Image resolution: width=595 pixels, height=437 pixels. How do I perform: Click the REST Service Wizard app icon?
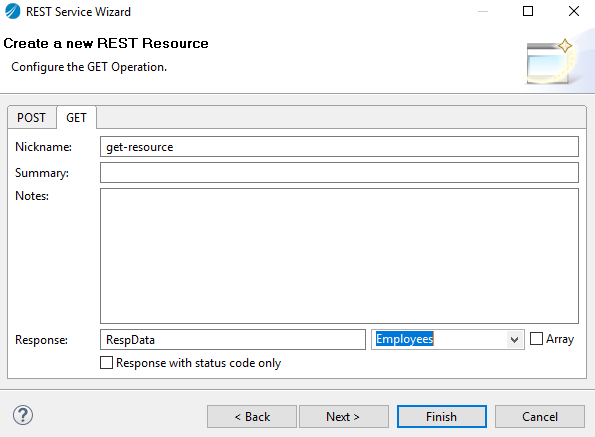(13, 11)
